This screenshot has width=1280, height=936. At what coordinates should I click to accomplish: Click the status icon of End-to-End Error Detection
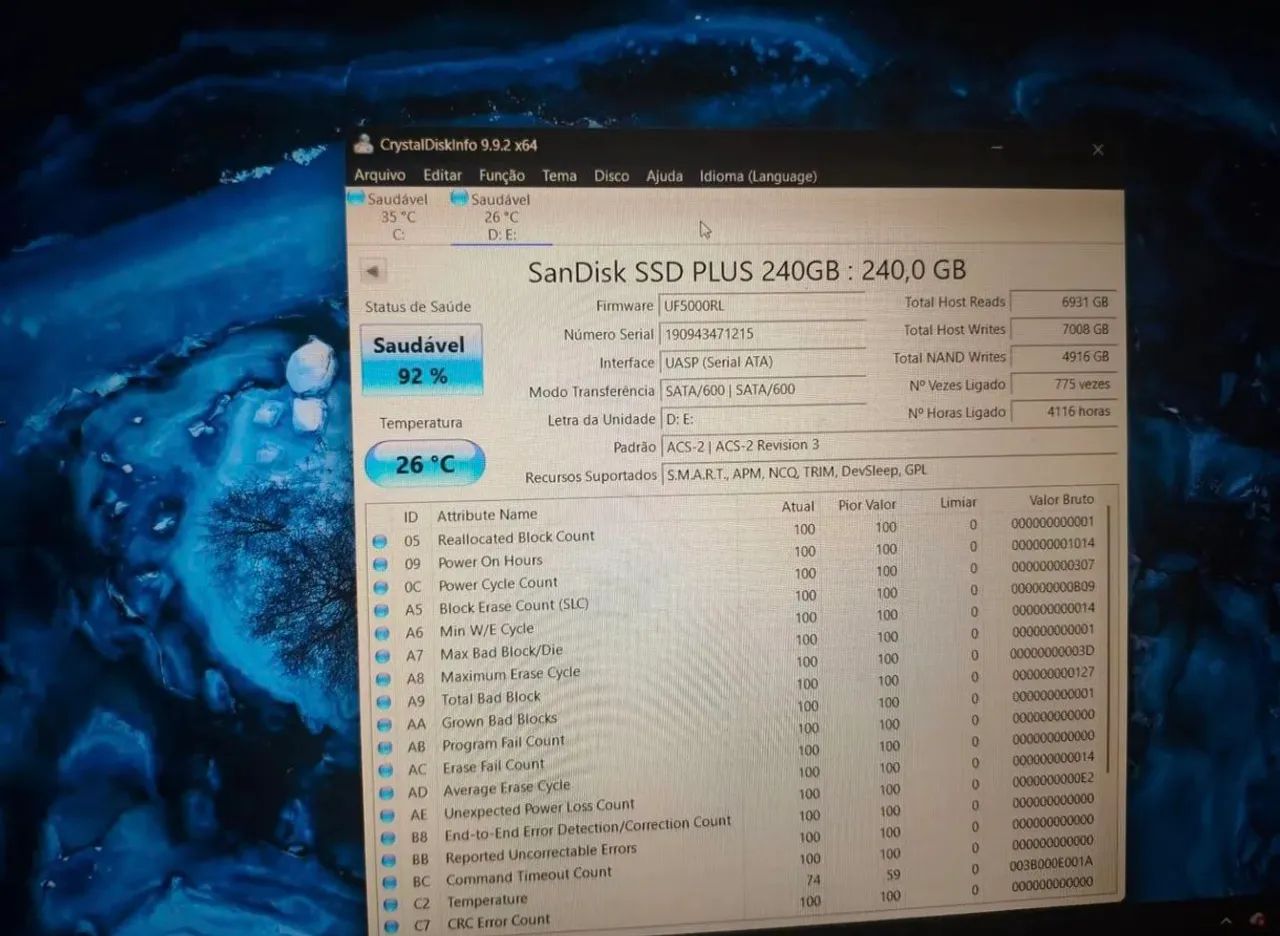(x=388, y=837)
